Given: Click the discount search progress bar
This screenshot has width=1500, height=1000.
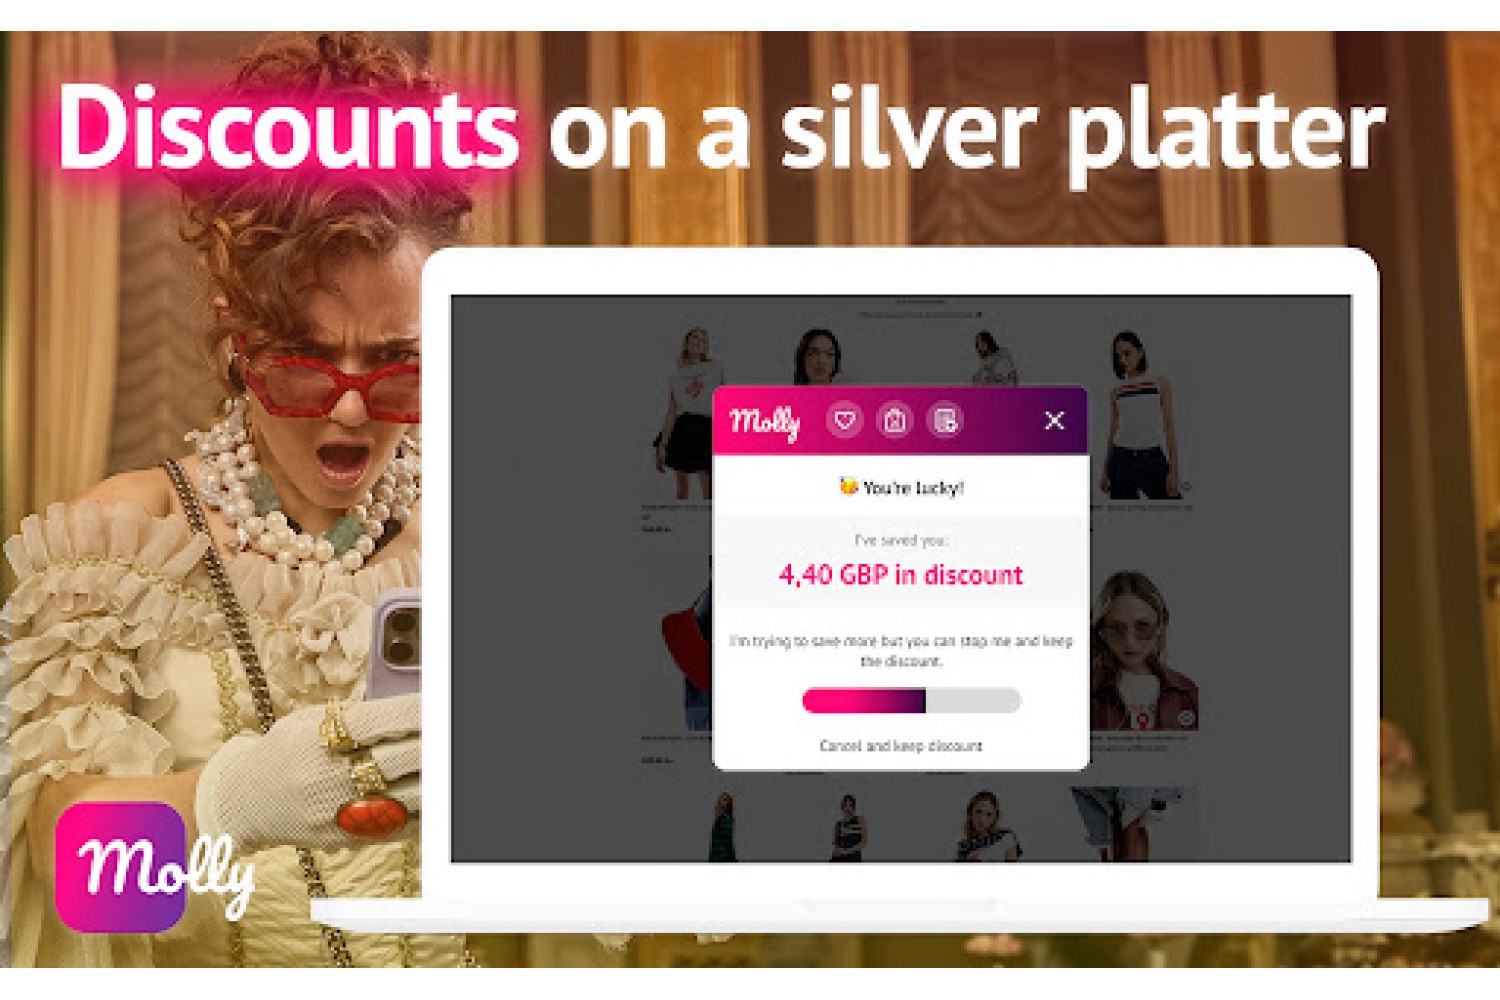Looking at the screenshot, I should pos(911,700).
